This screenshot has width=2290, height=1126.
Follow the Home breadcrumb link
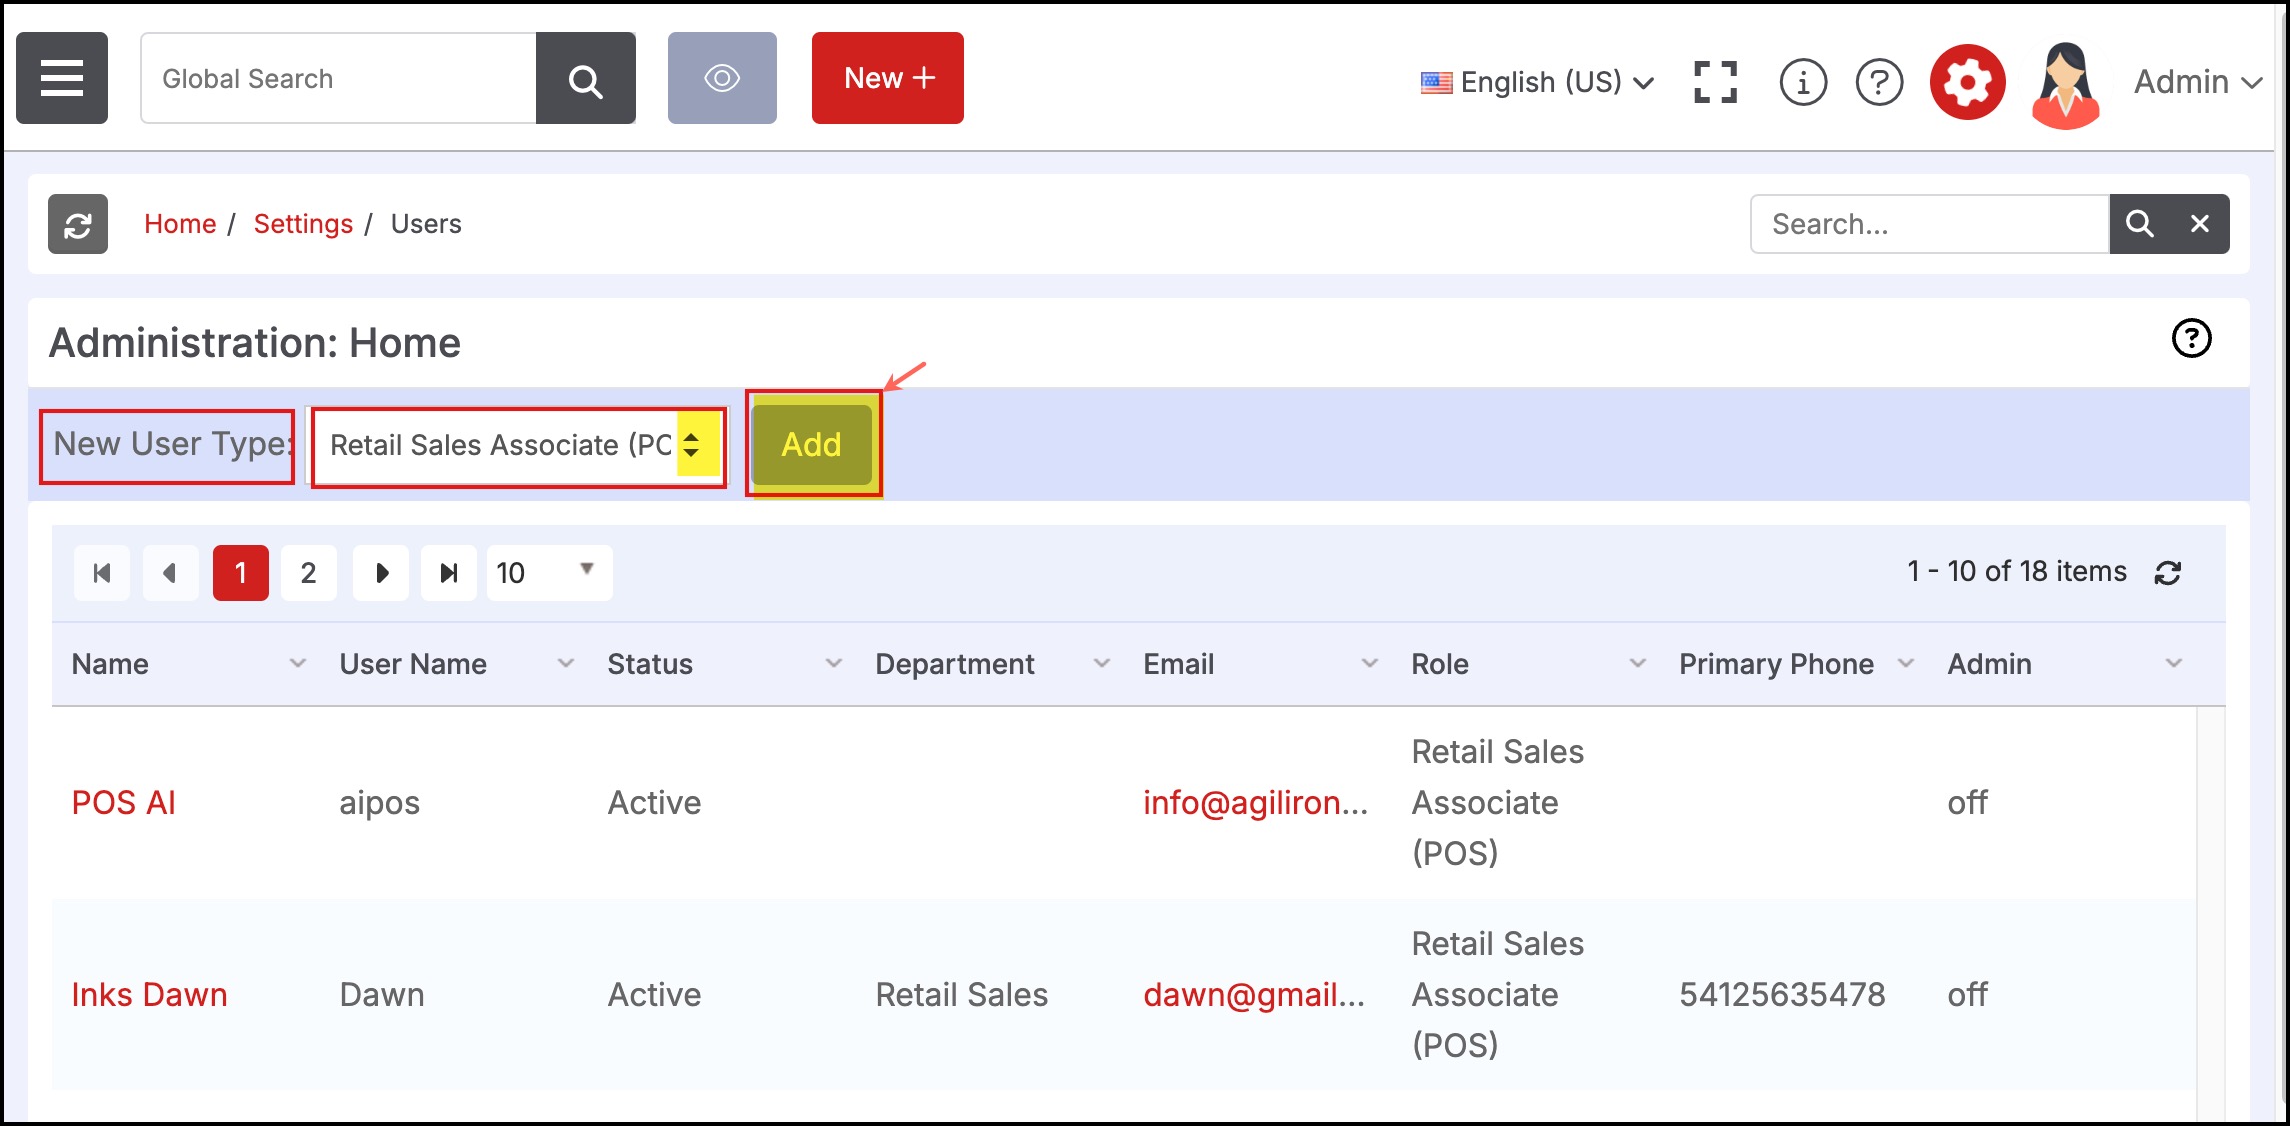click(180, 224)
